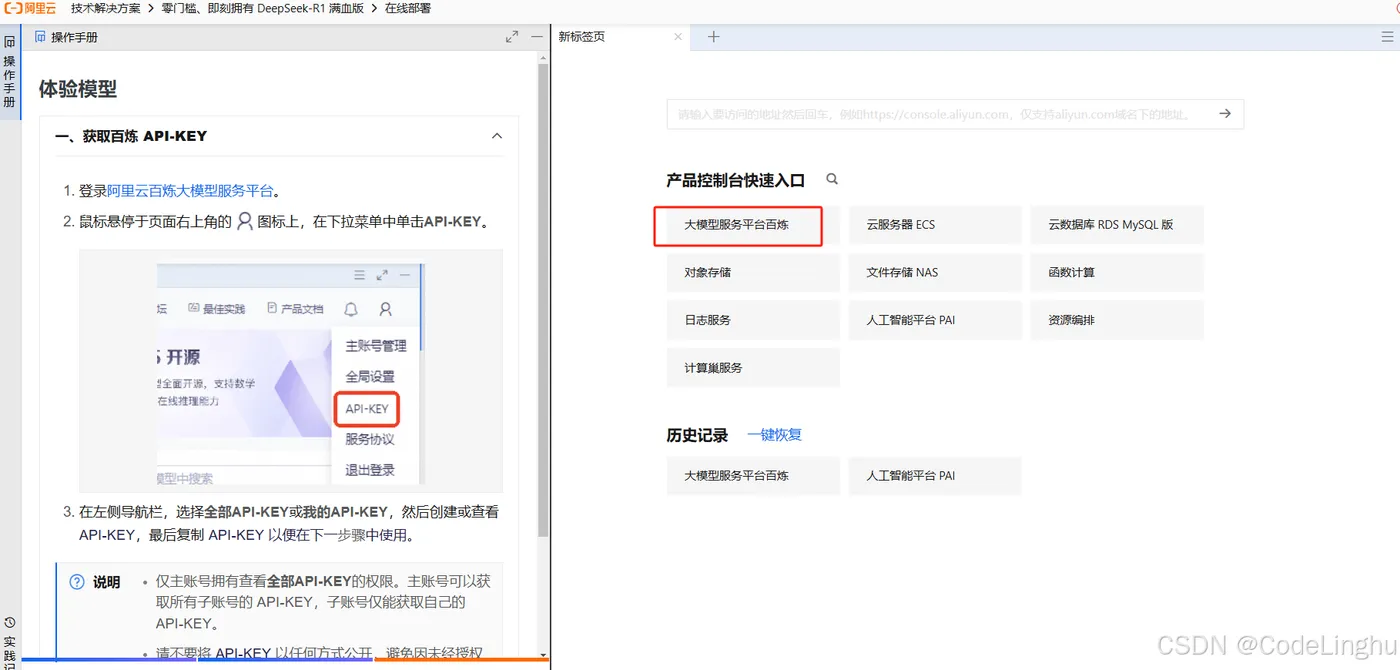The width and height of the screenshot is (1400, 670).
Task: Open 云数据库 RDS MySQL 版
Action: click(1117, 225)
